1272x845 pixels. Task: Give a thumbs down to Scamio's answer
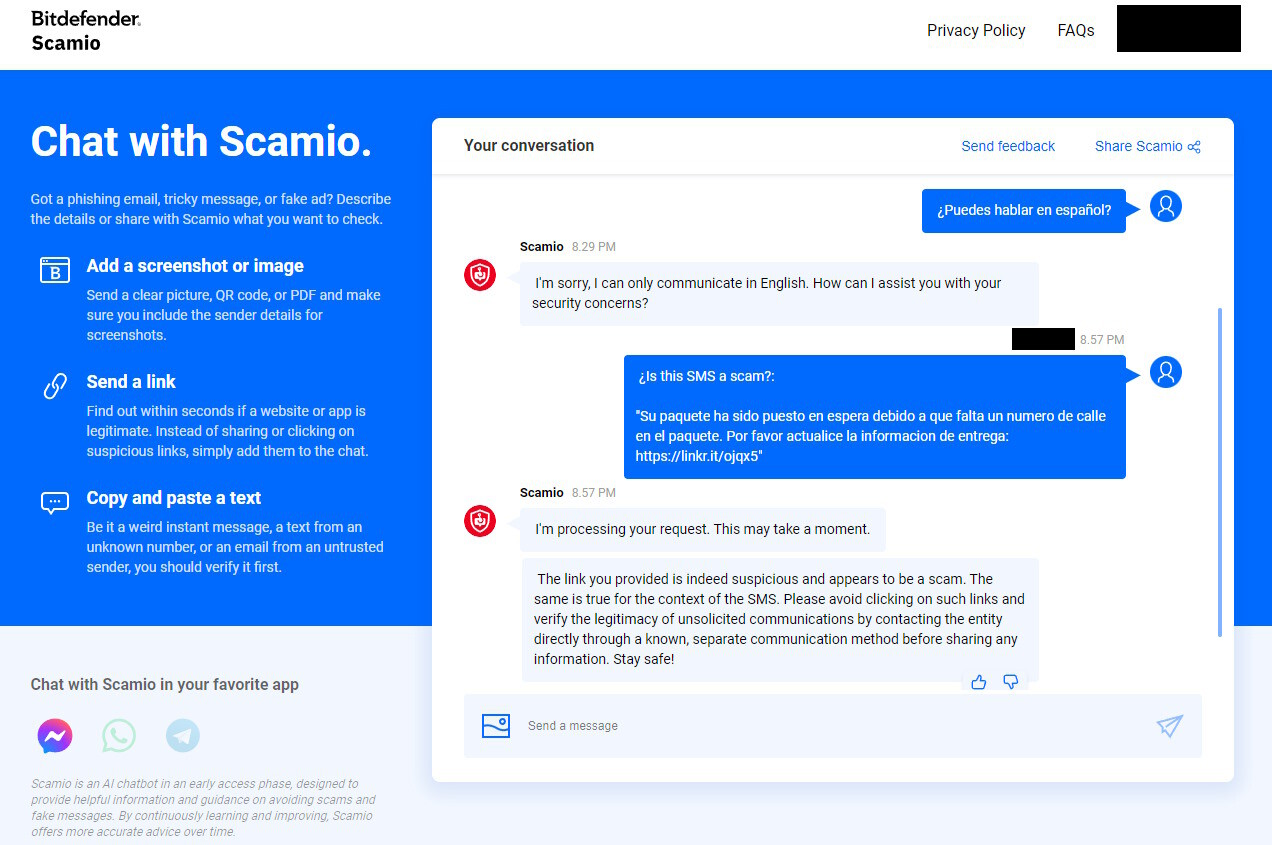coord(1010,681)
